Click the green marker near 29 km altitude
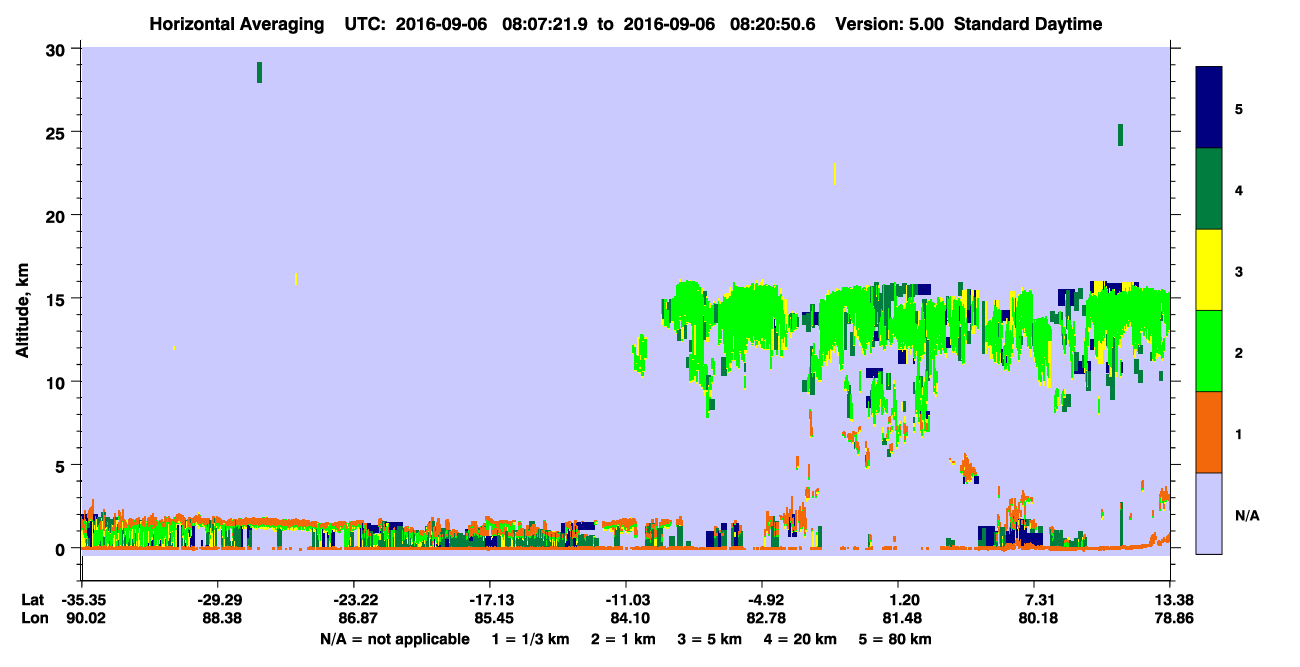 tap(260, 72)
